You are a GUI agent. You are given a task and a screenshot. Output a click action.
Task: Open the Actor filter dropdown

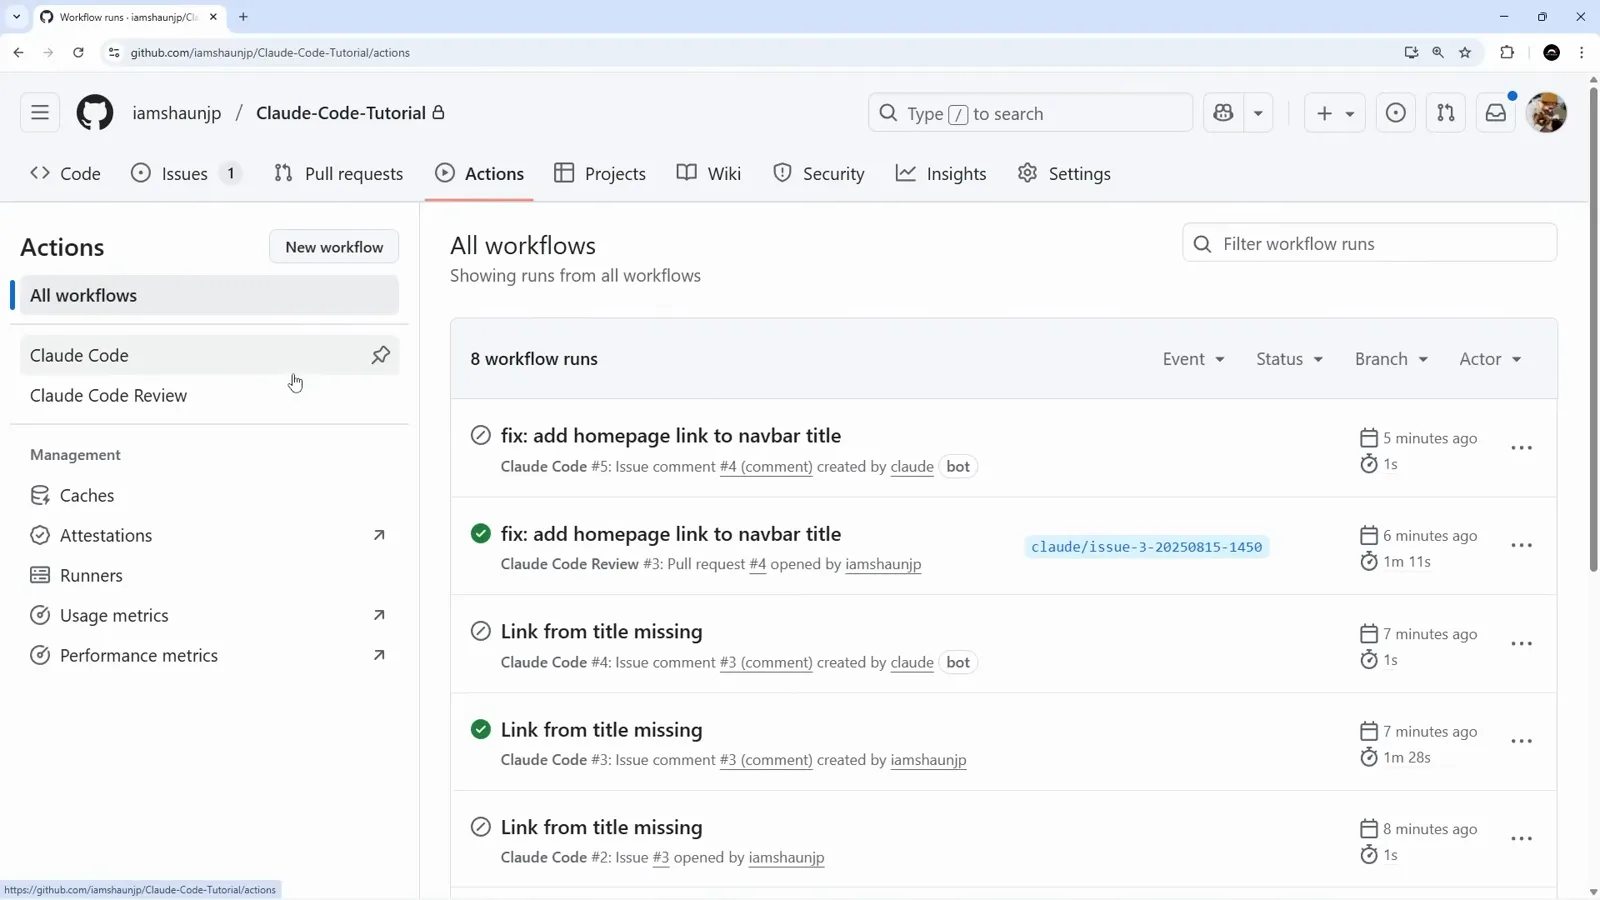point(1490,359)
